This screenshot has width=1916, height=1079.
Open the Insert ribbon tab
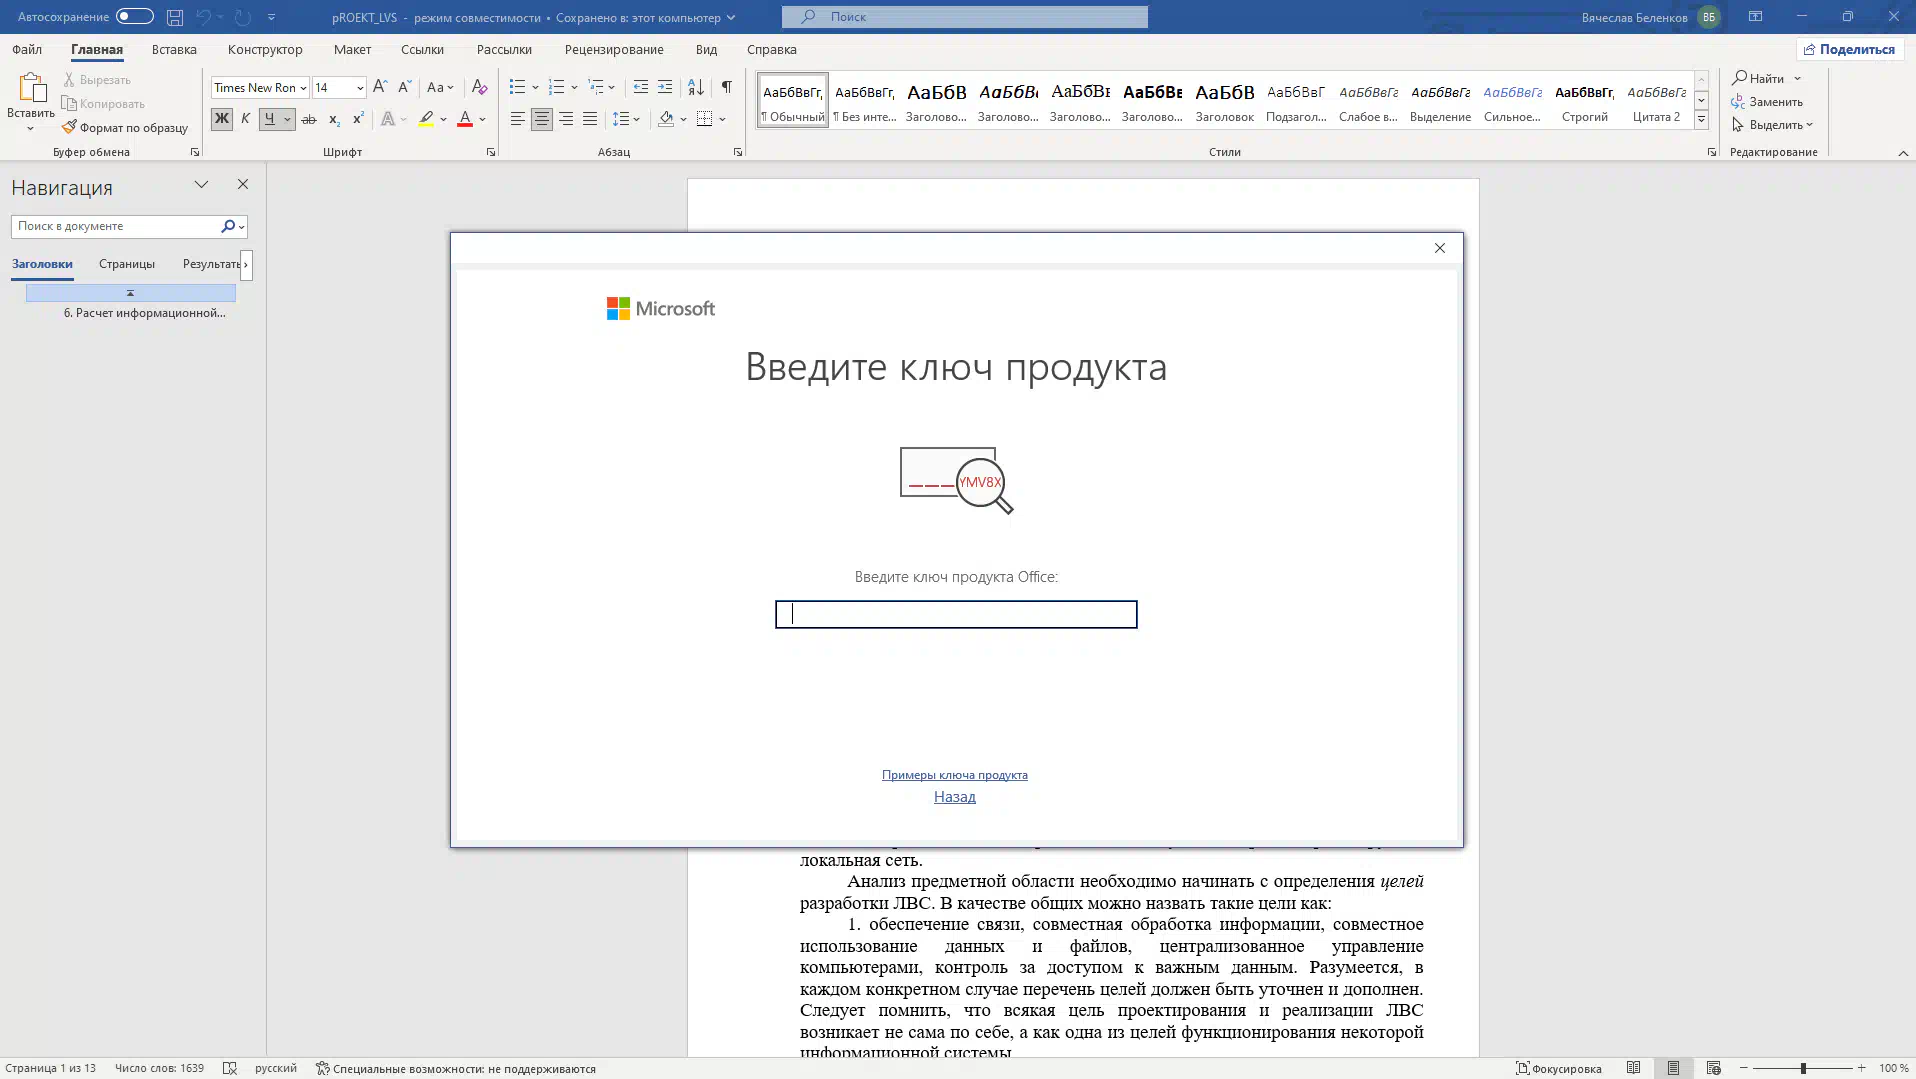(x=174, y=49)
